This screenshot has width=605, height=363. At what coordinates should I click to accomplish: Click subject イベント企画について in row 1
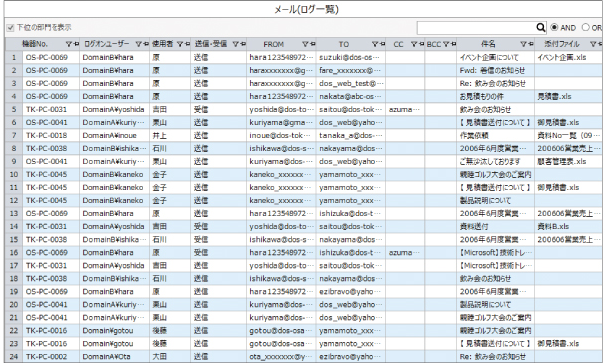489,57
